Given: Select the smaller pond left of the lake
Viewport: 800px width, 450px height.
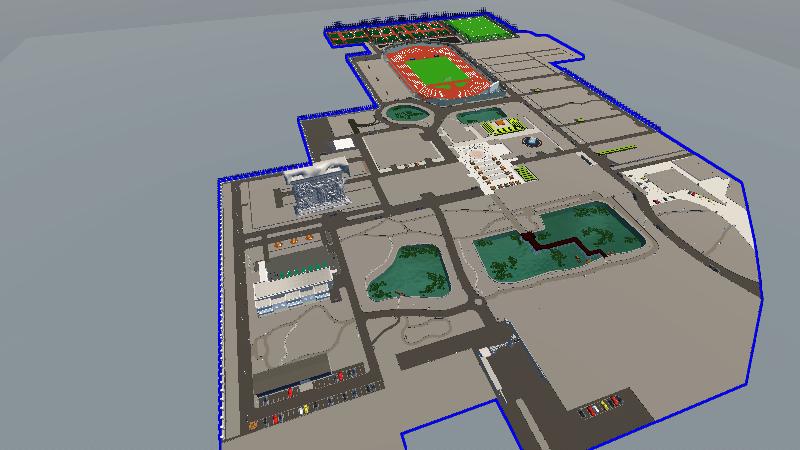Looking at the screenshot, I should pos(410,274).
